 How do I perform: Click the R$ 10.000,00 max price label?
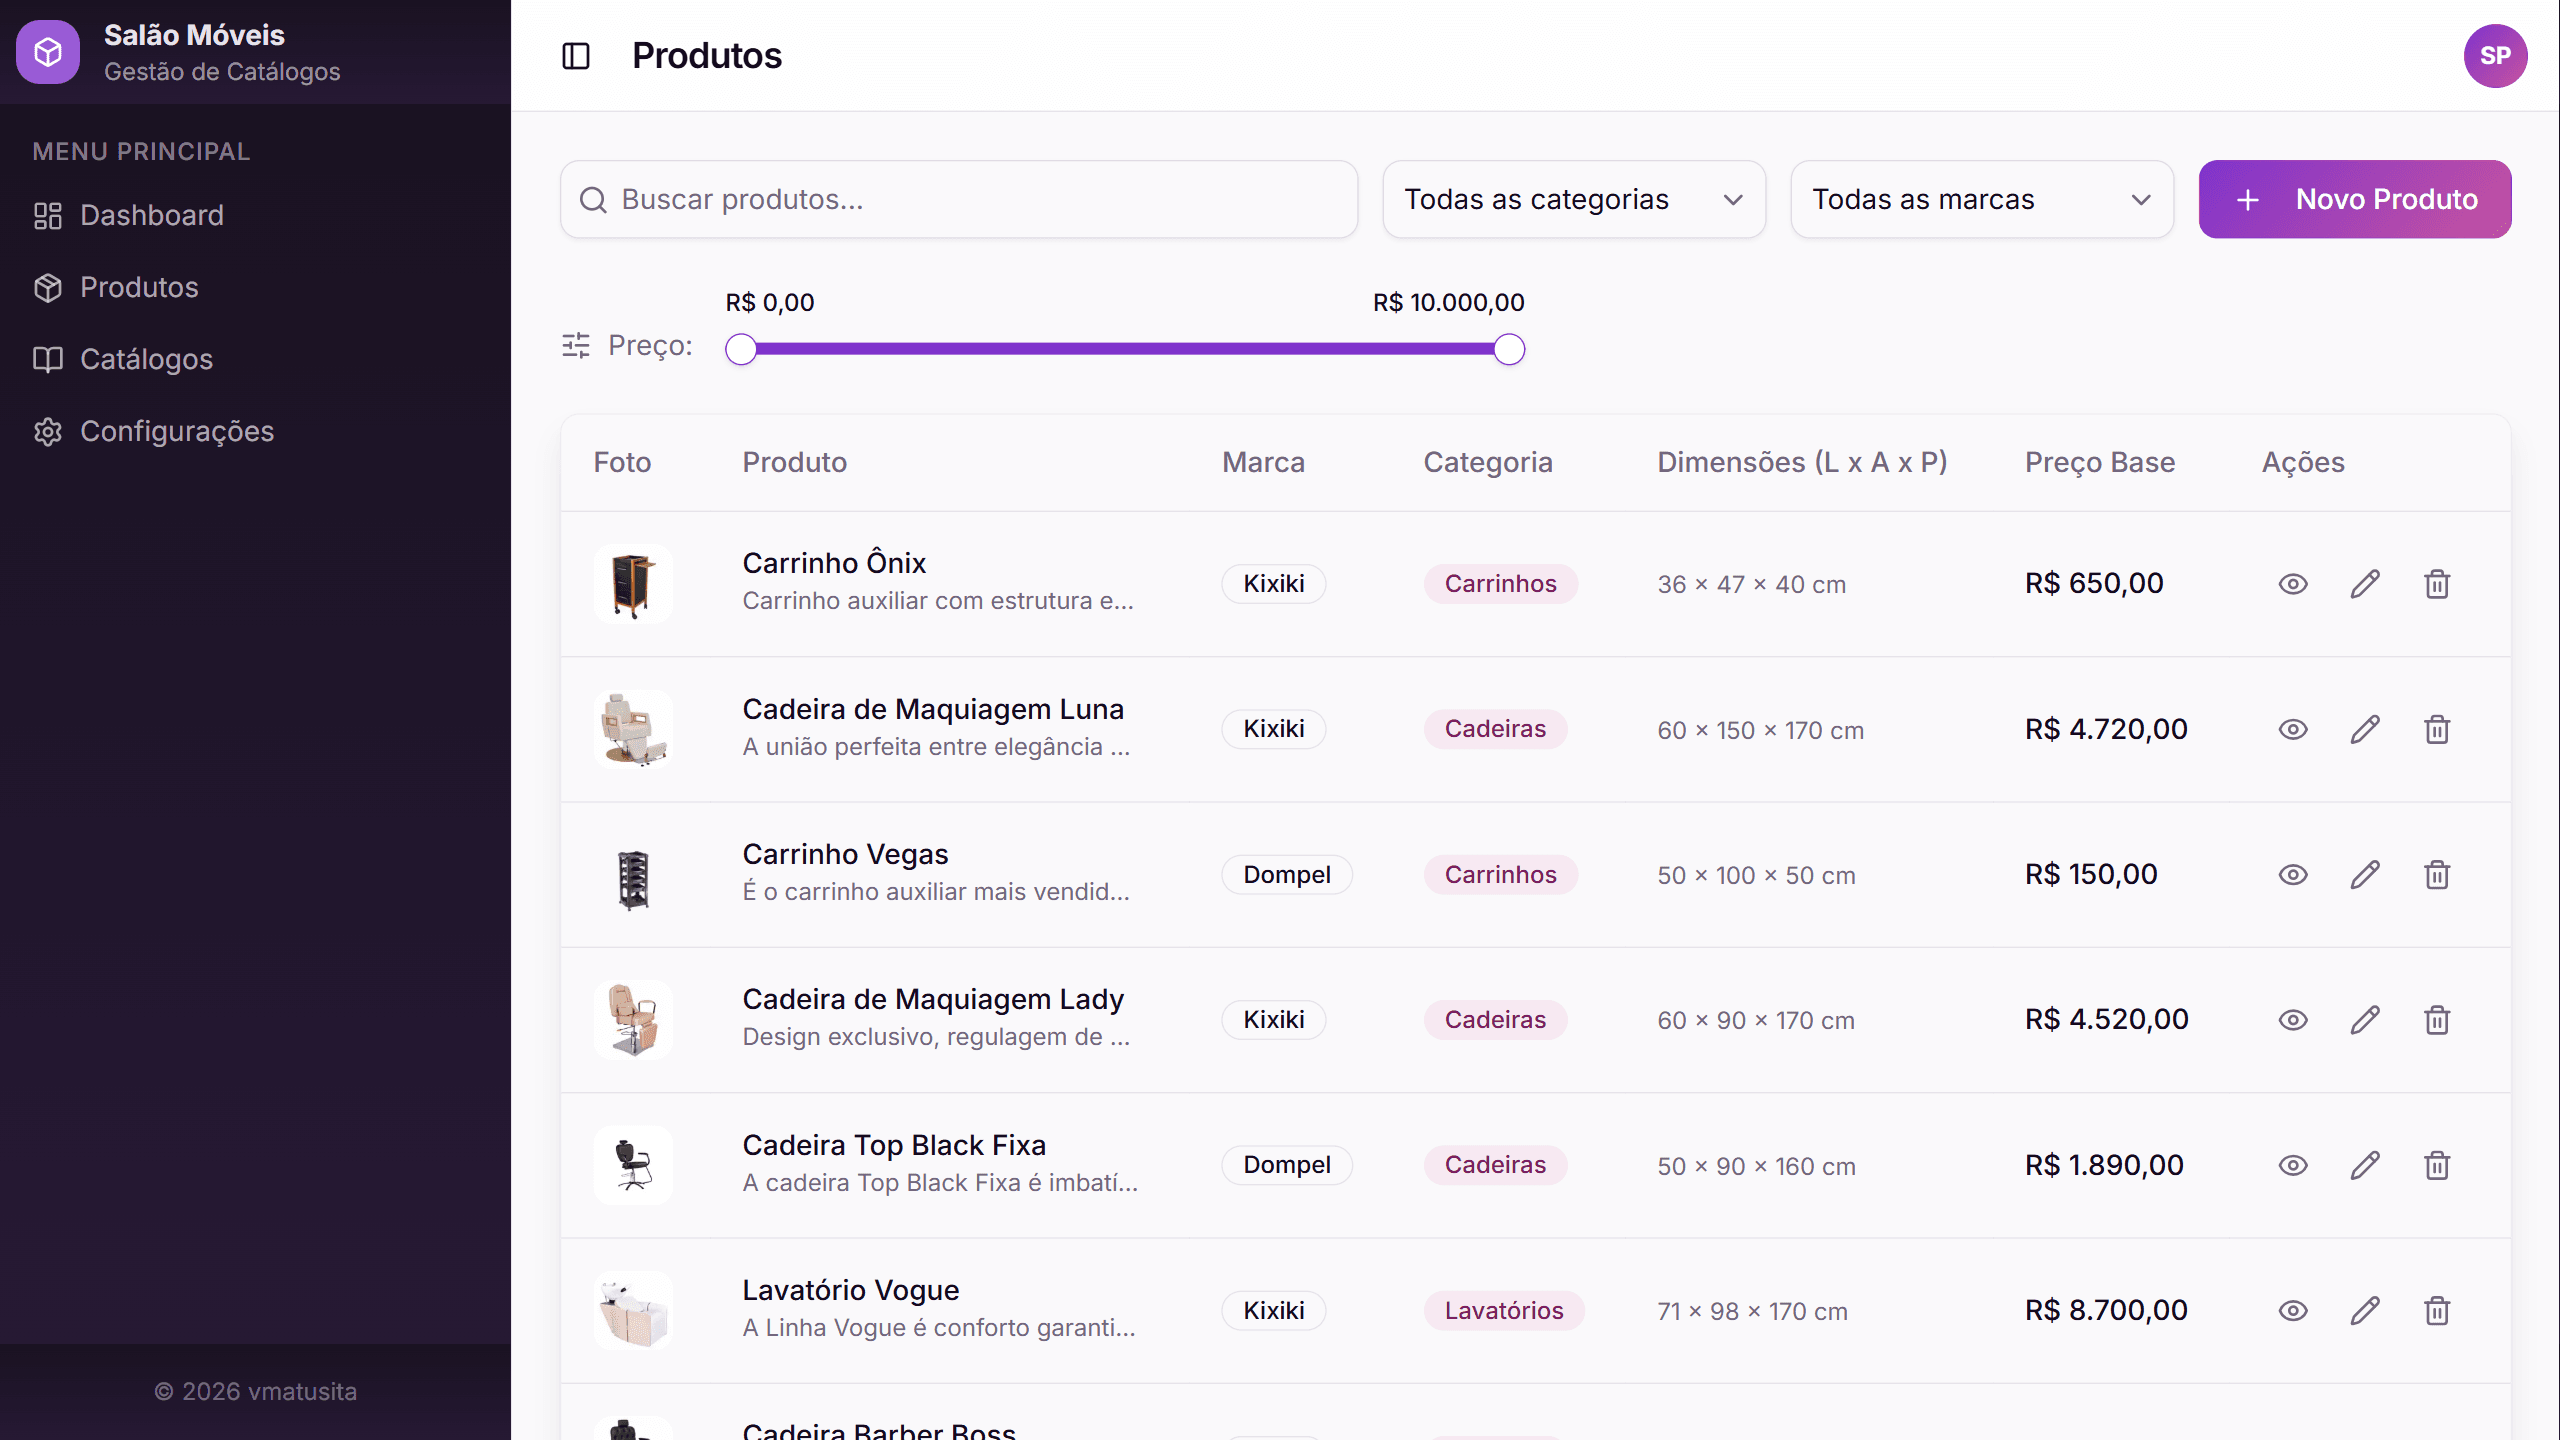[x=1448, y=302]
